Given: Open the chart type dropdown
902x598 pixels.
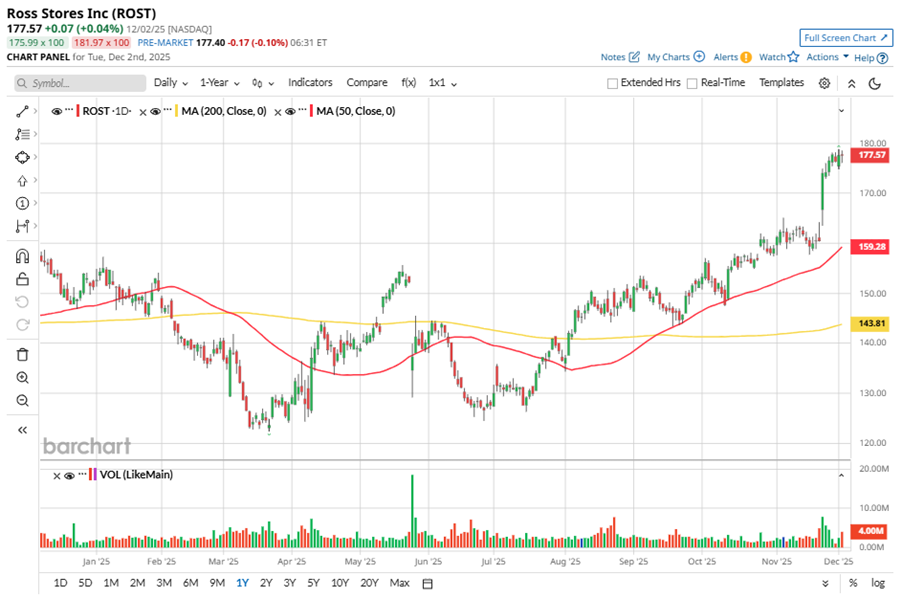Looking at the screenshot, I should (x=263, y=83).
